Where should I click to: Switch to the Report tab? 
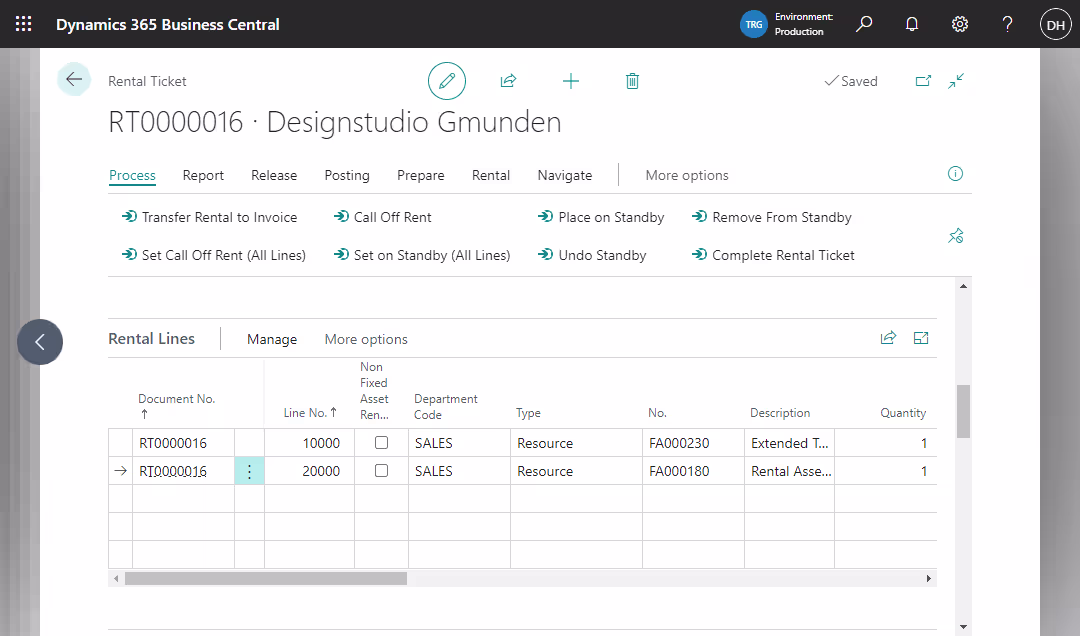coord(203,175)
